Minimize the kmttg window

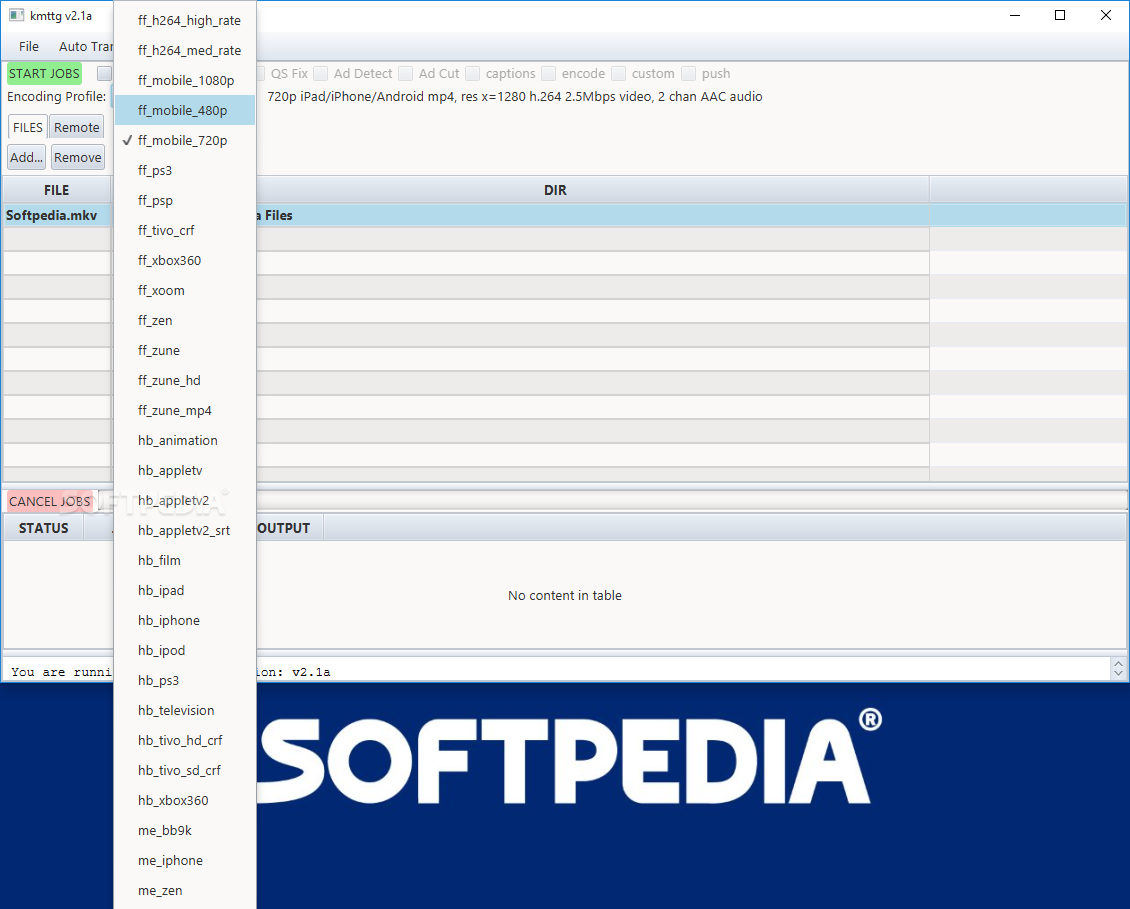1015,15
